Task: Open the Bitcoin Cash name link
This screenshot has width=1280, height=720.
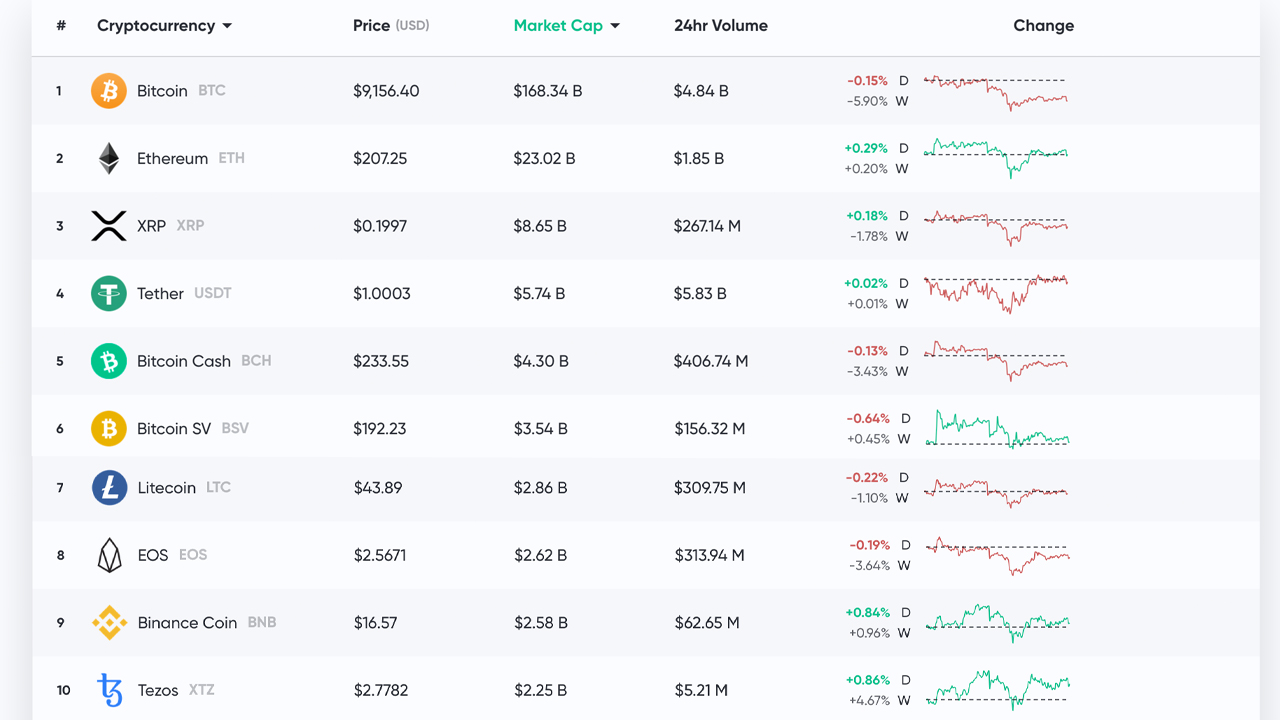Action: 184,360
